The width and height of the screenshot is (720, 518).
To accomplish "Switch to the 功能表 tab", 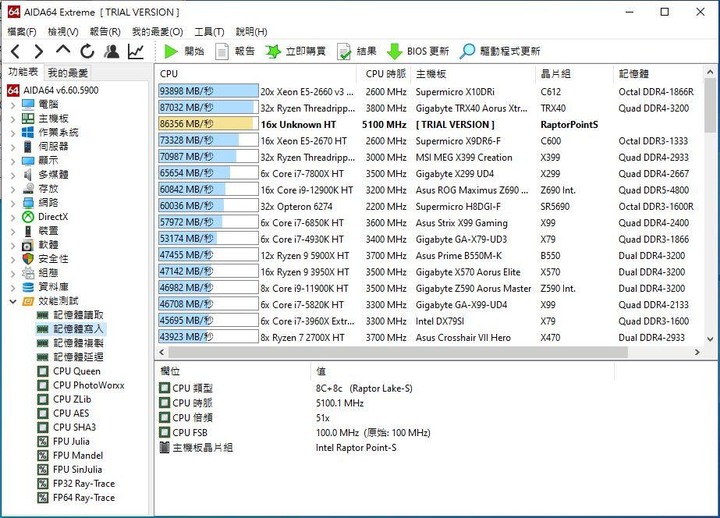I will click(23, 72).
